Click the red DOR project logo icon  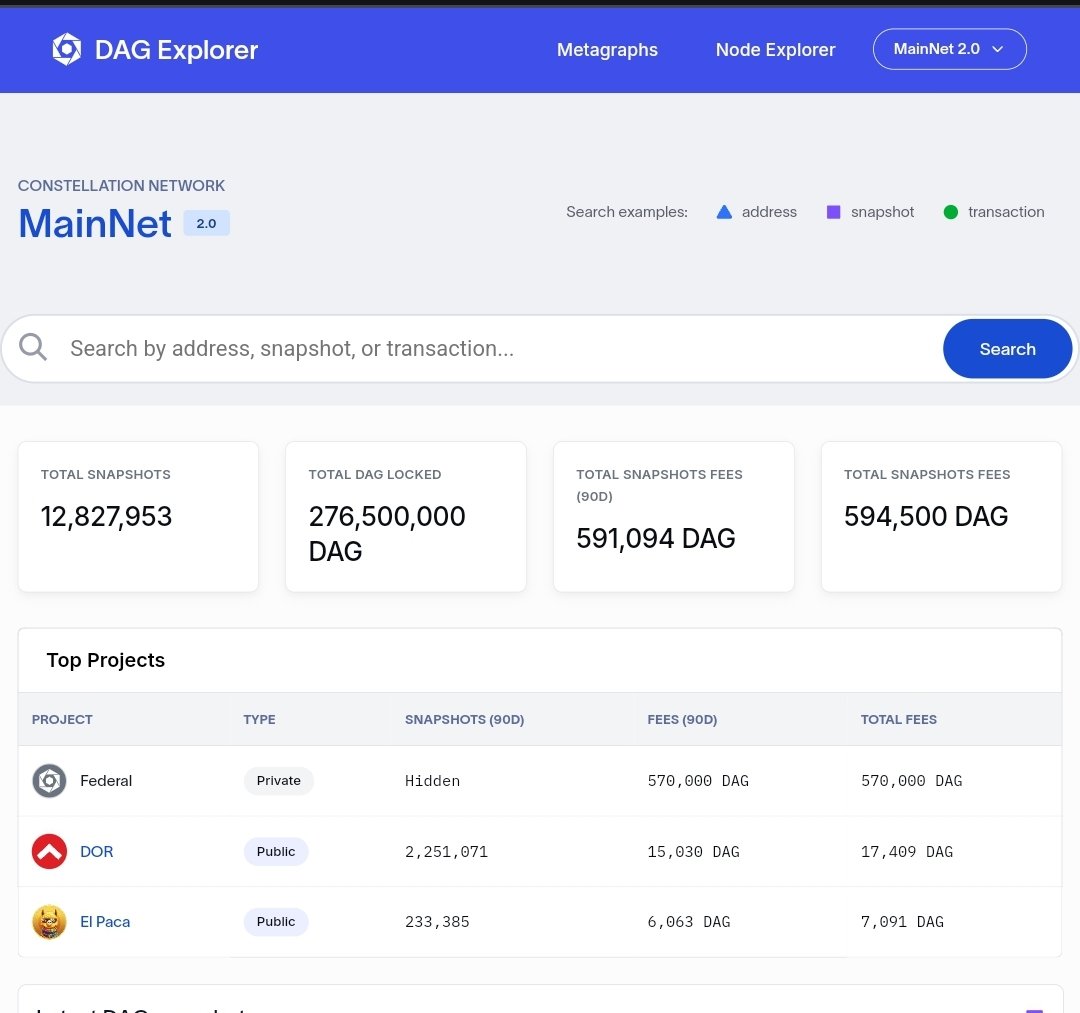[50, 851]
